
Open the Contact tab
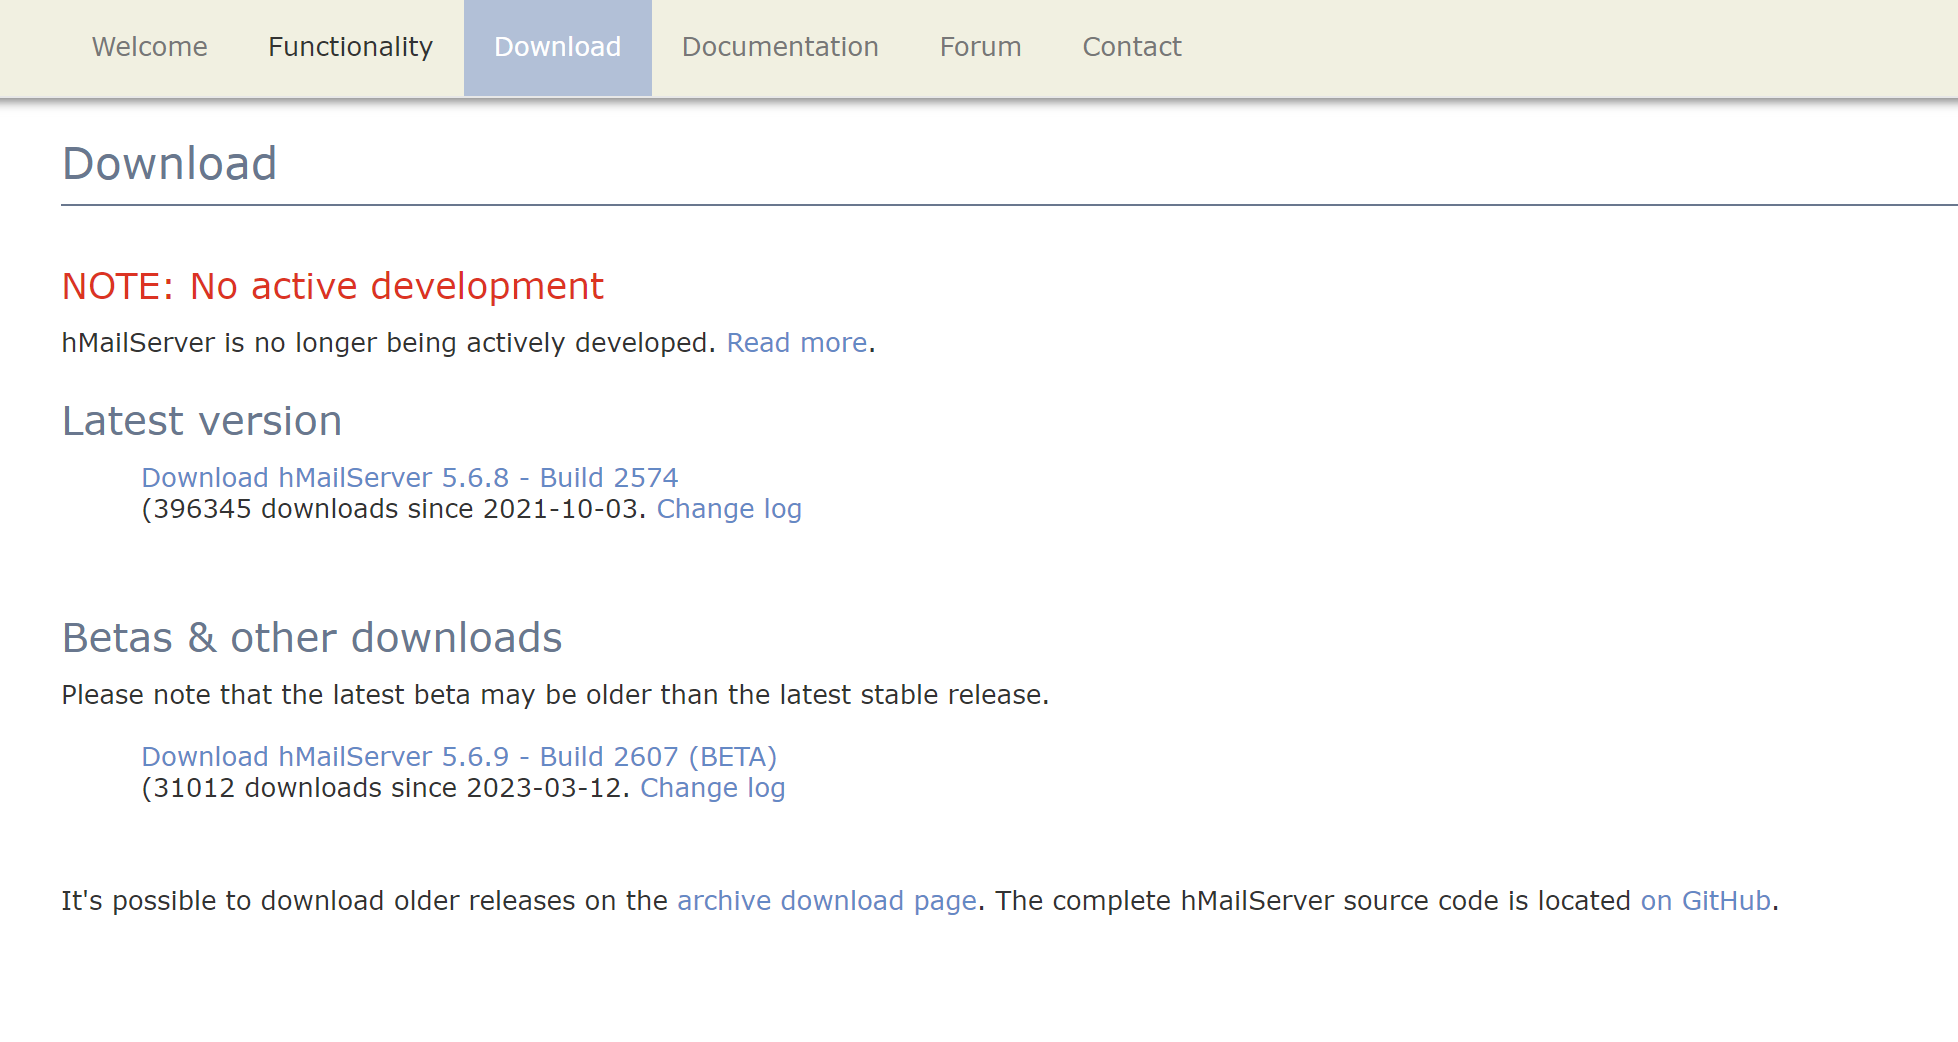coord(1132,47)
